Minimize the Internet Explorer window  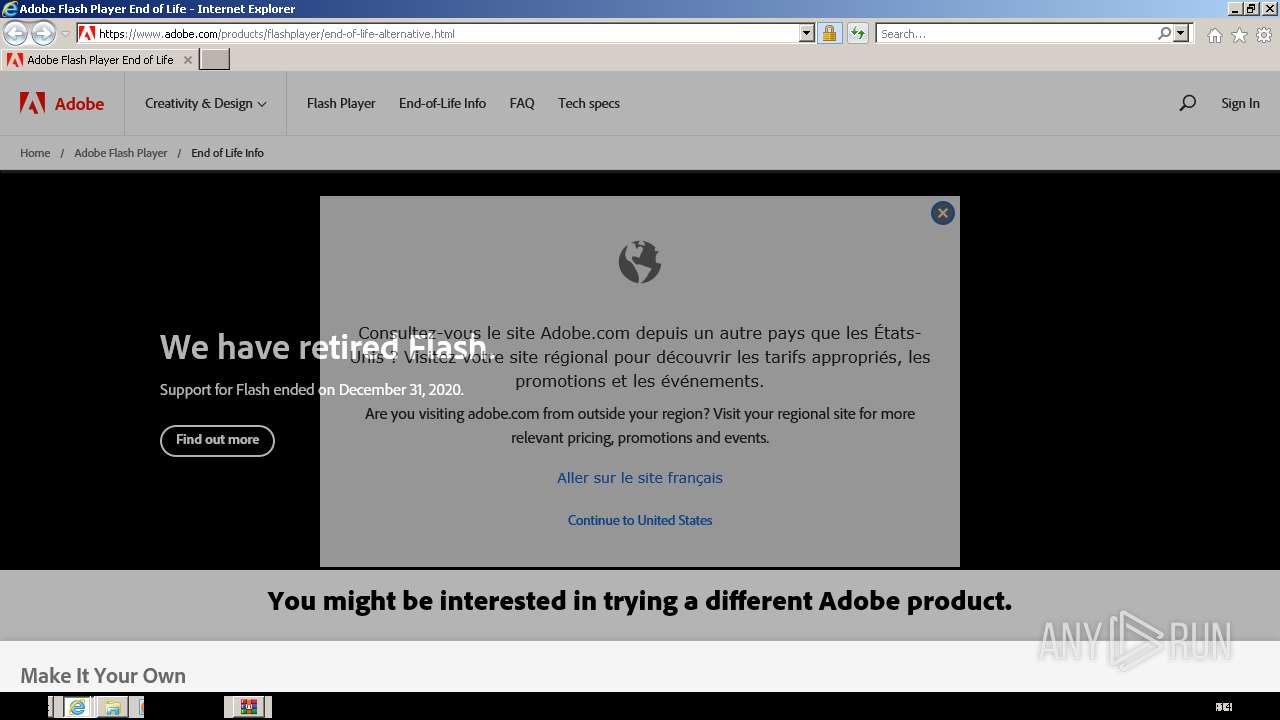[x=1233, y=8]
